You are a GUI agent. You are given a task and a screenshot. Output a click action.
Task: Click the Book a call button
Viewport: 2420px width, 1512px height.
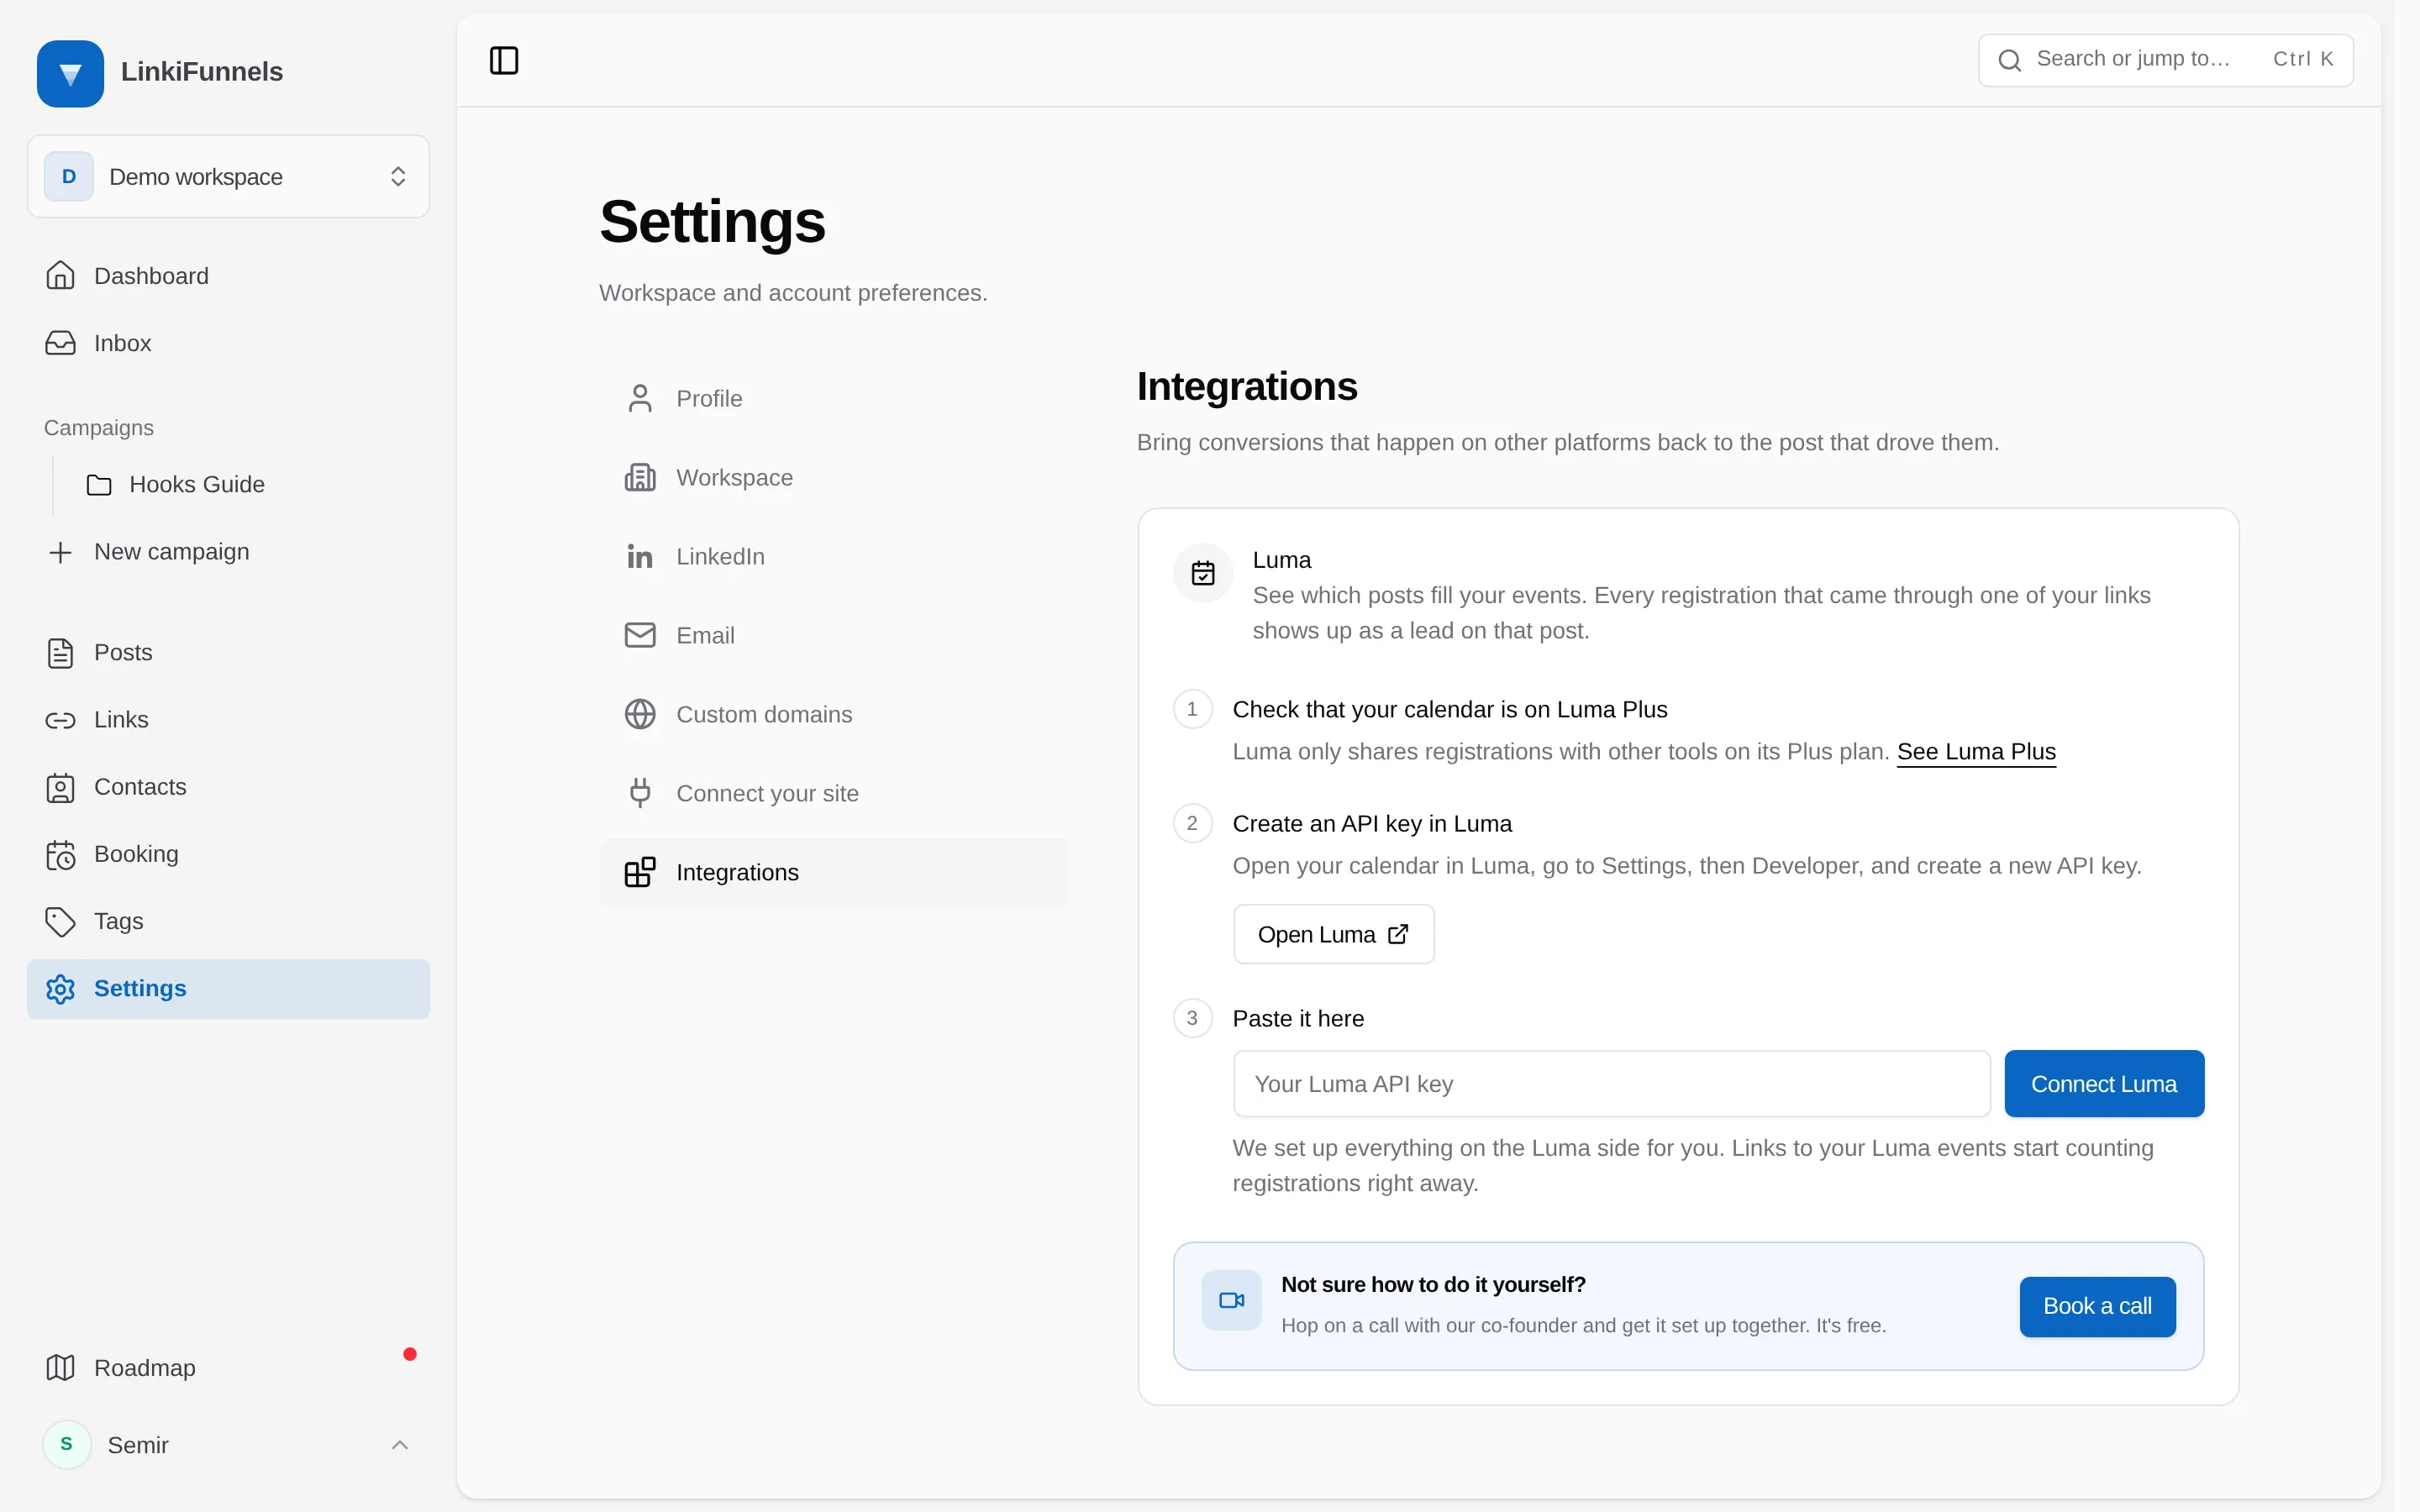click(2097, 1306)
